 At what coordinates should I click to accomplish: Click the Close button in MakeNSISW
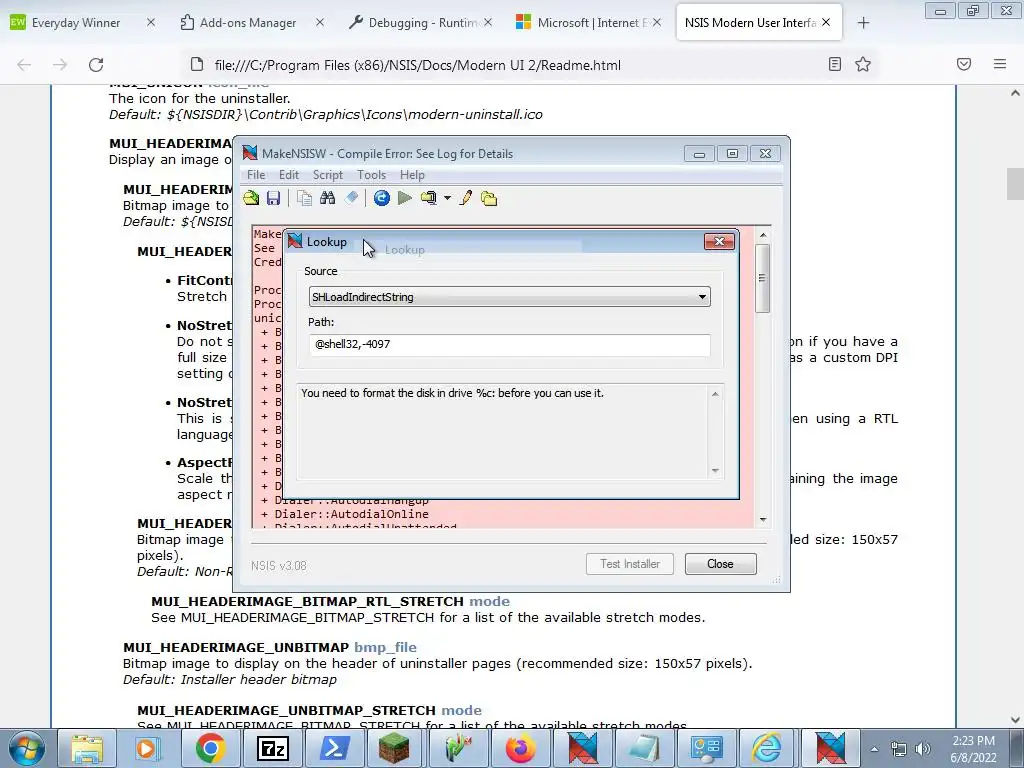click(720, 564)
